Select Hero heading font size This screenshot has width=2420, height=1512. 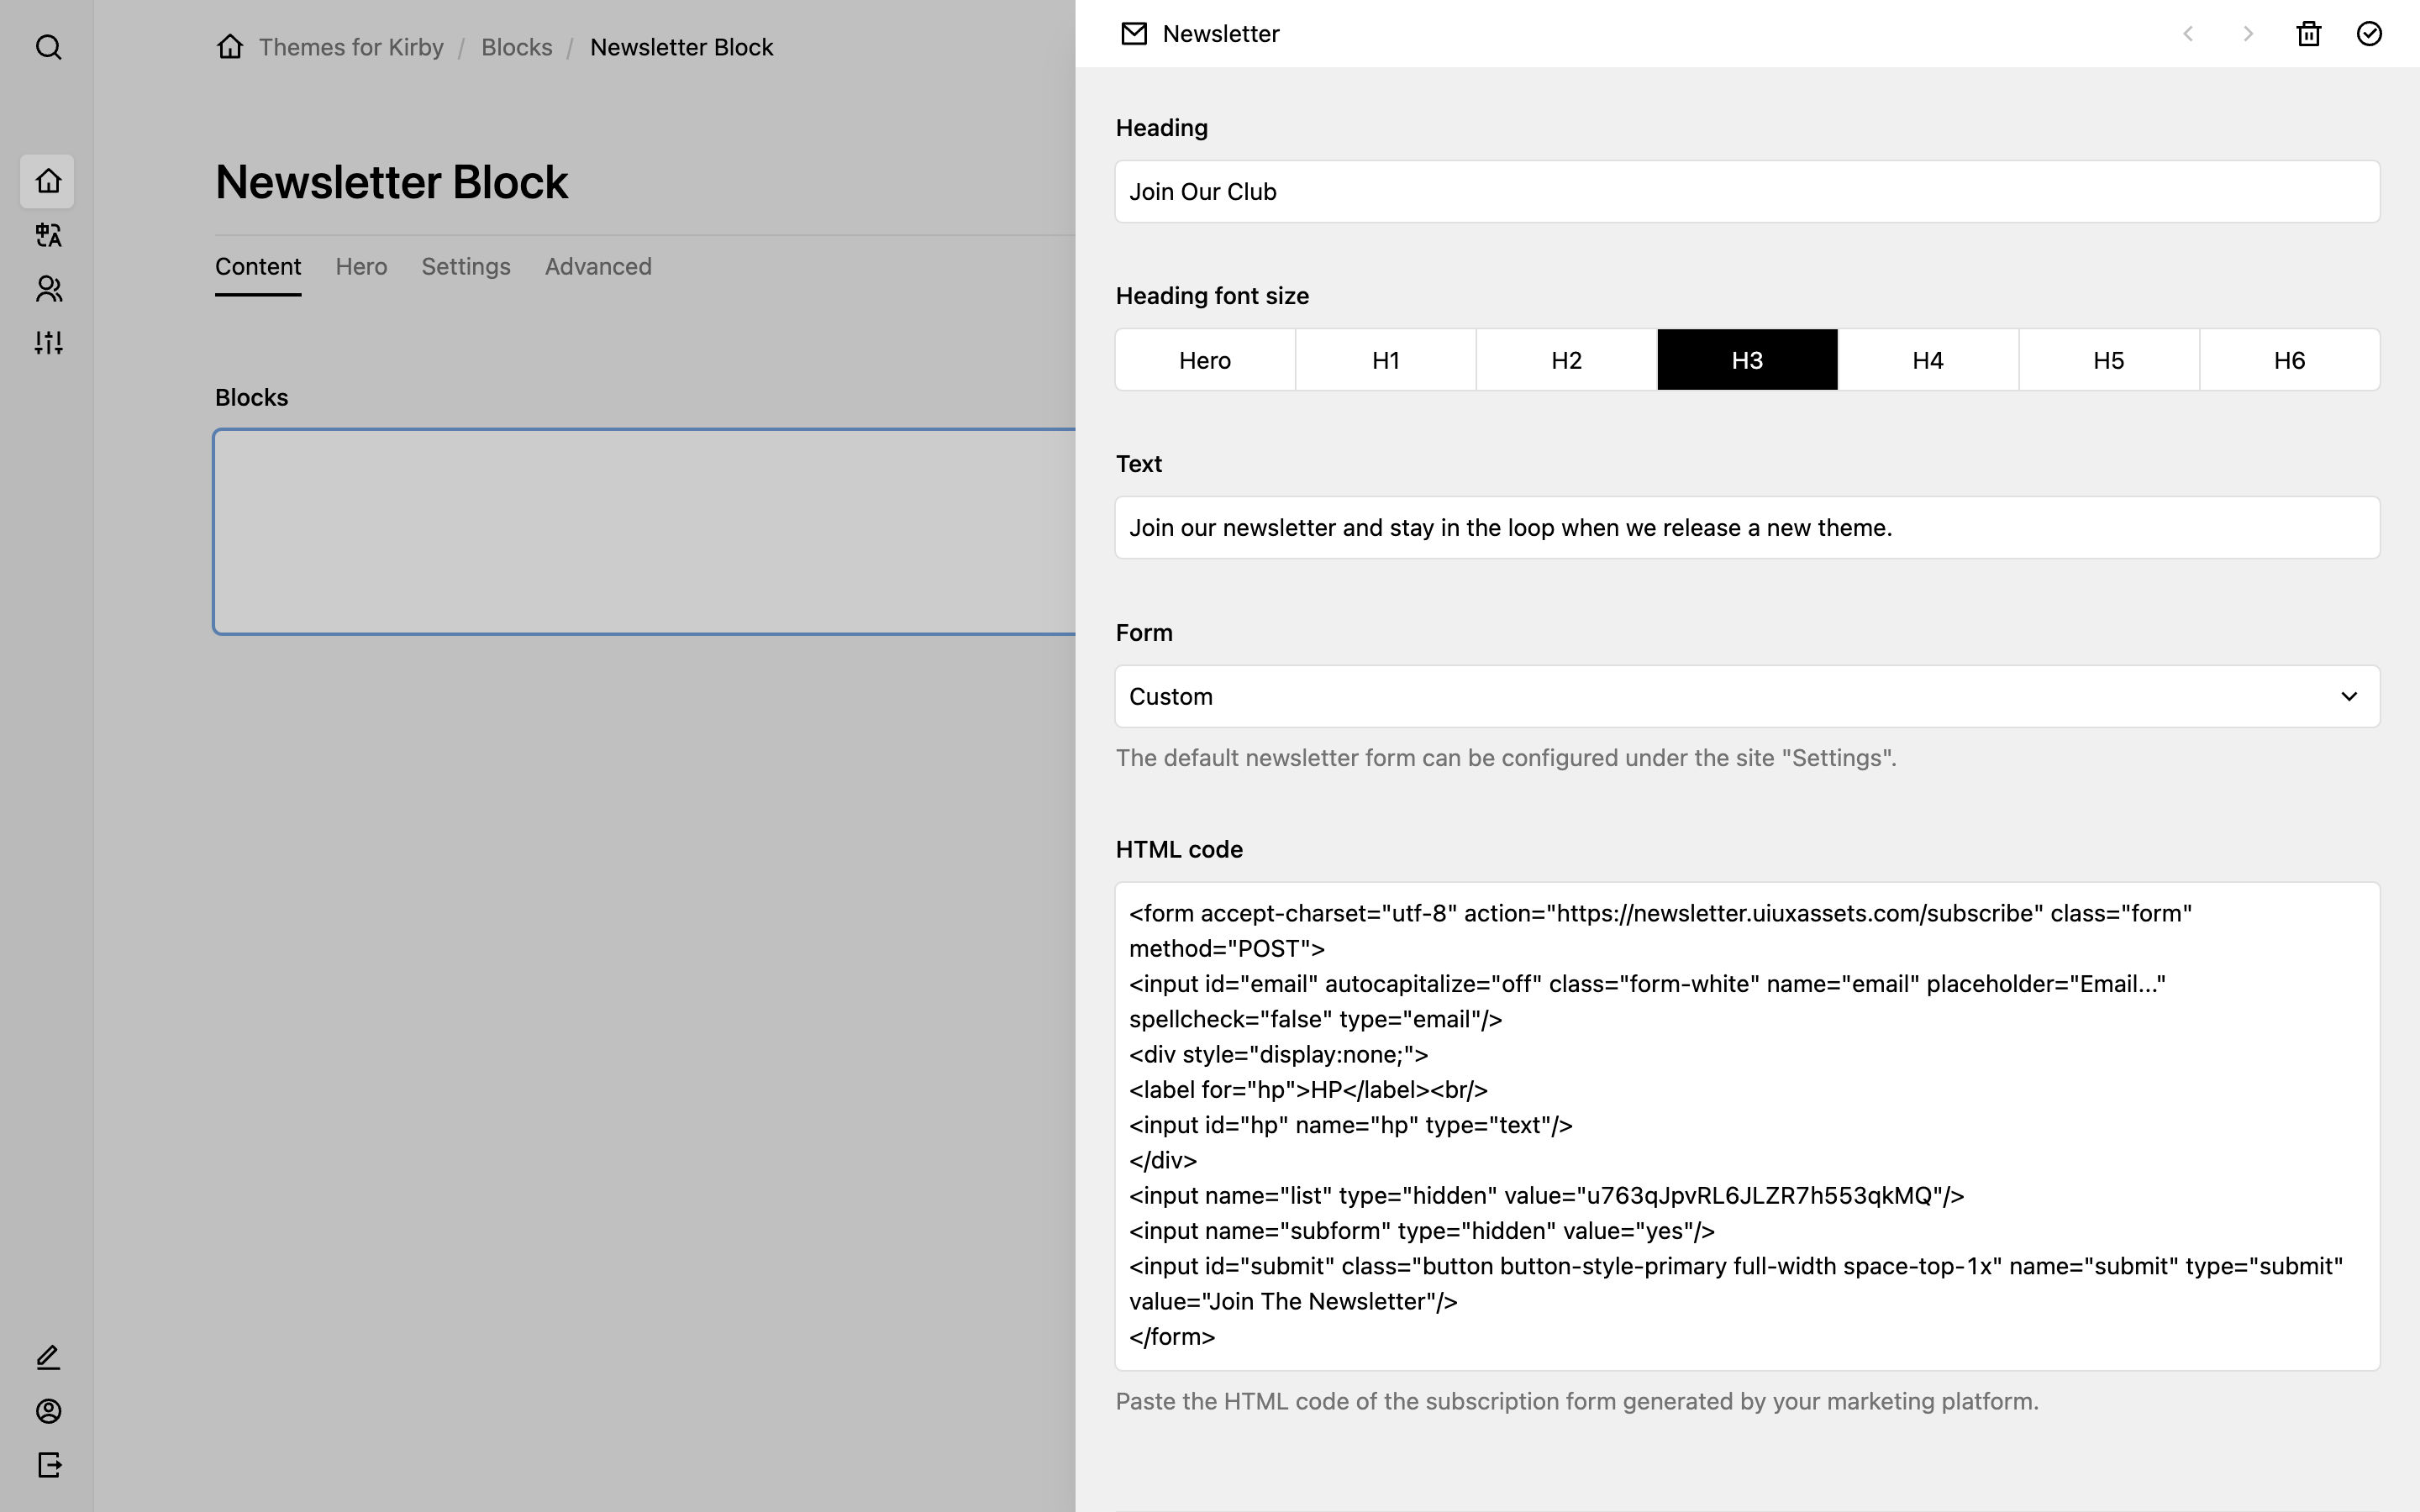1205,360
